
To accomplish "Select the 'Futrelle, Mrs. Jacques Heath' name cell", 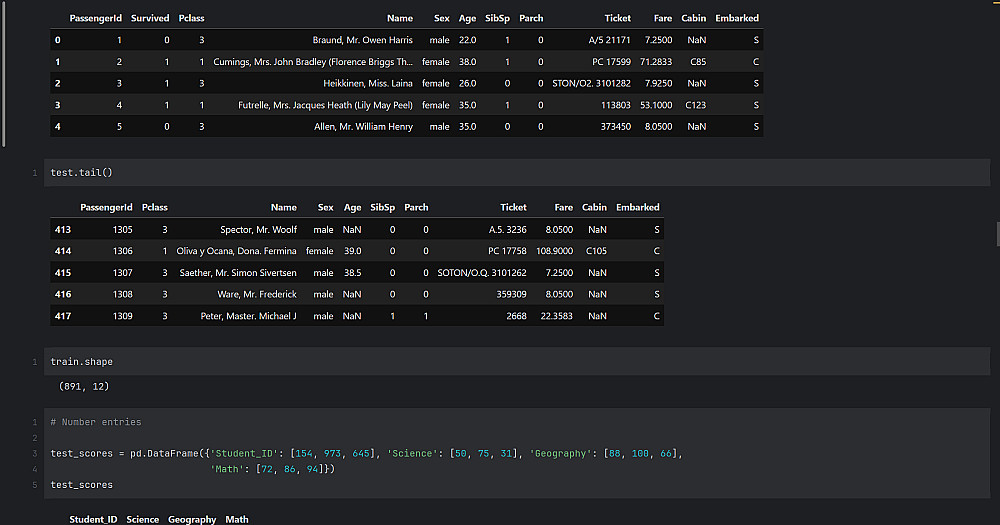I will pyautogui.click(x=325, y=105).
